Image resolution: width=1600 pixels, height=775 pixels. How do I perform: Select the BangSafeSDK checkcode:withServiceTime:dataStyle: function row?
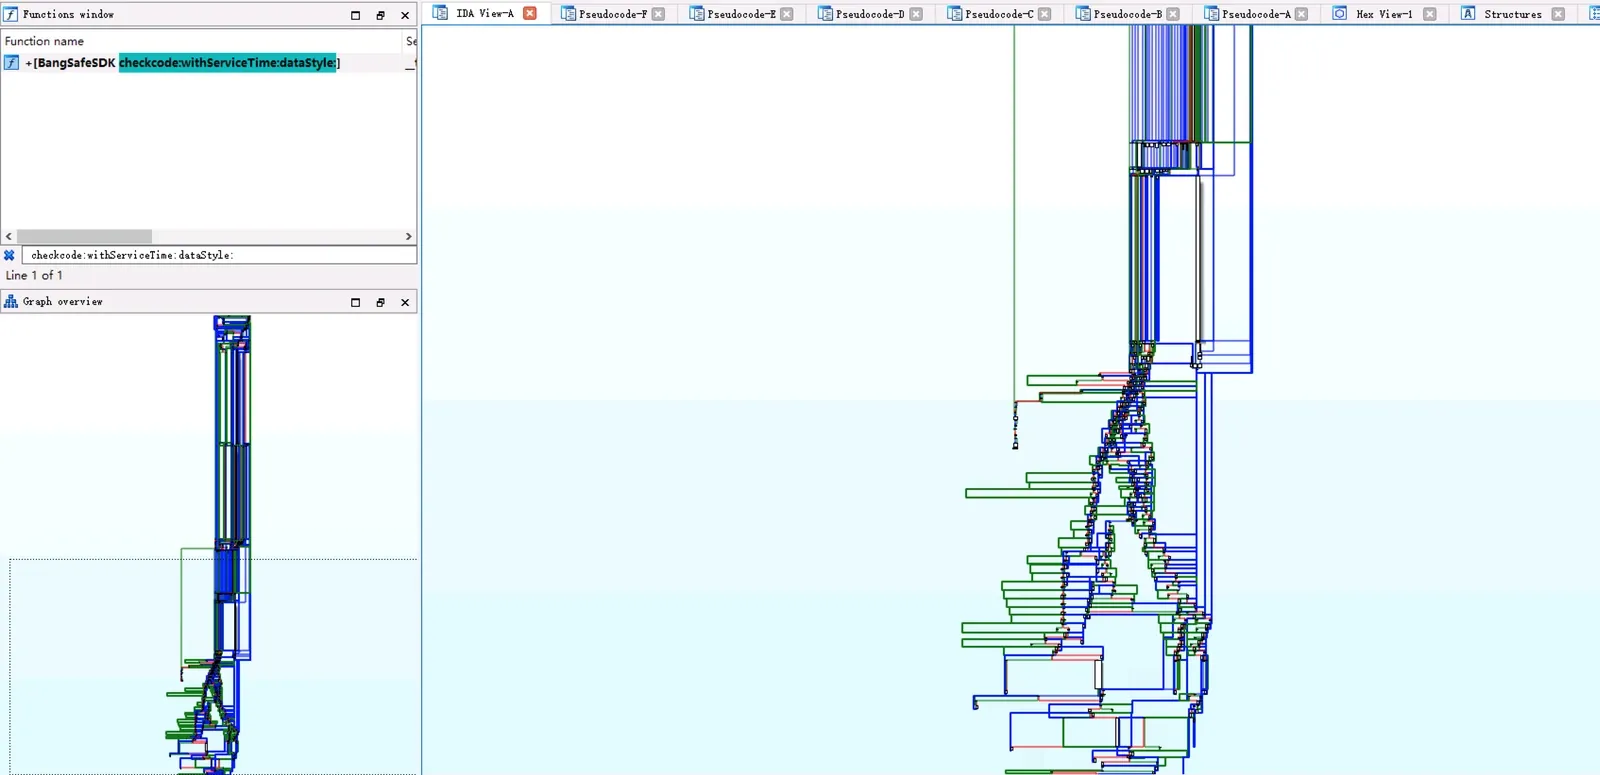[208, 62]
